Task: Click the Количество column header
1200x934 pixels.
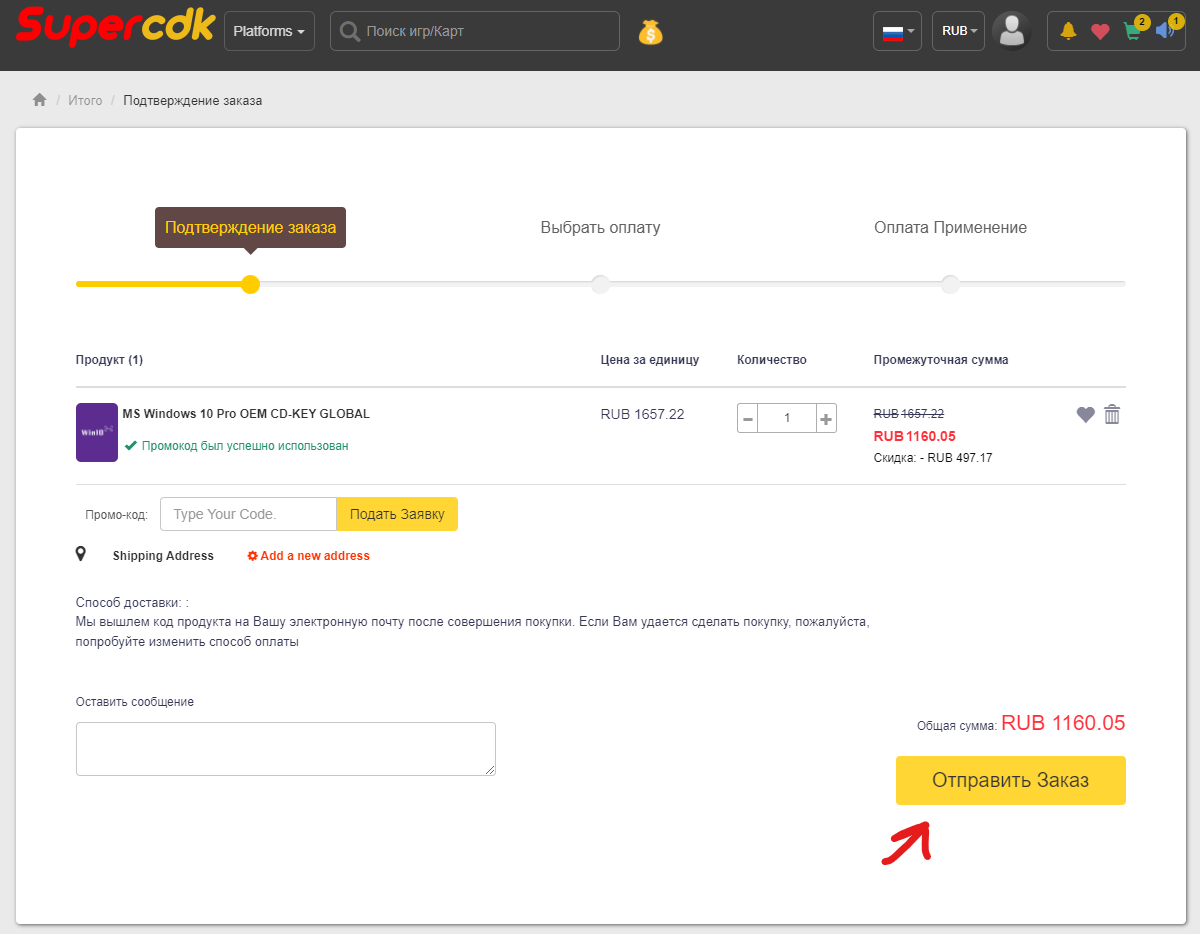Action: 772,360
